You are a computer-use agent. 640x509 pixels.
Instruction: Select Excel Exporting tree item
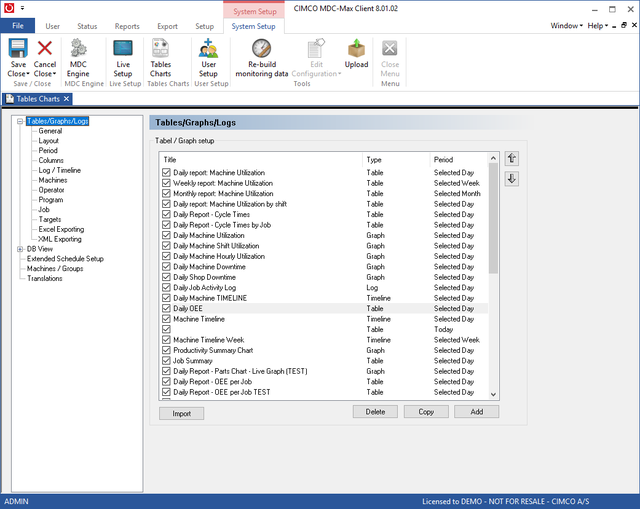tap(61, 229)
